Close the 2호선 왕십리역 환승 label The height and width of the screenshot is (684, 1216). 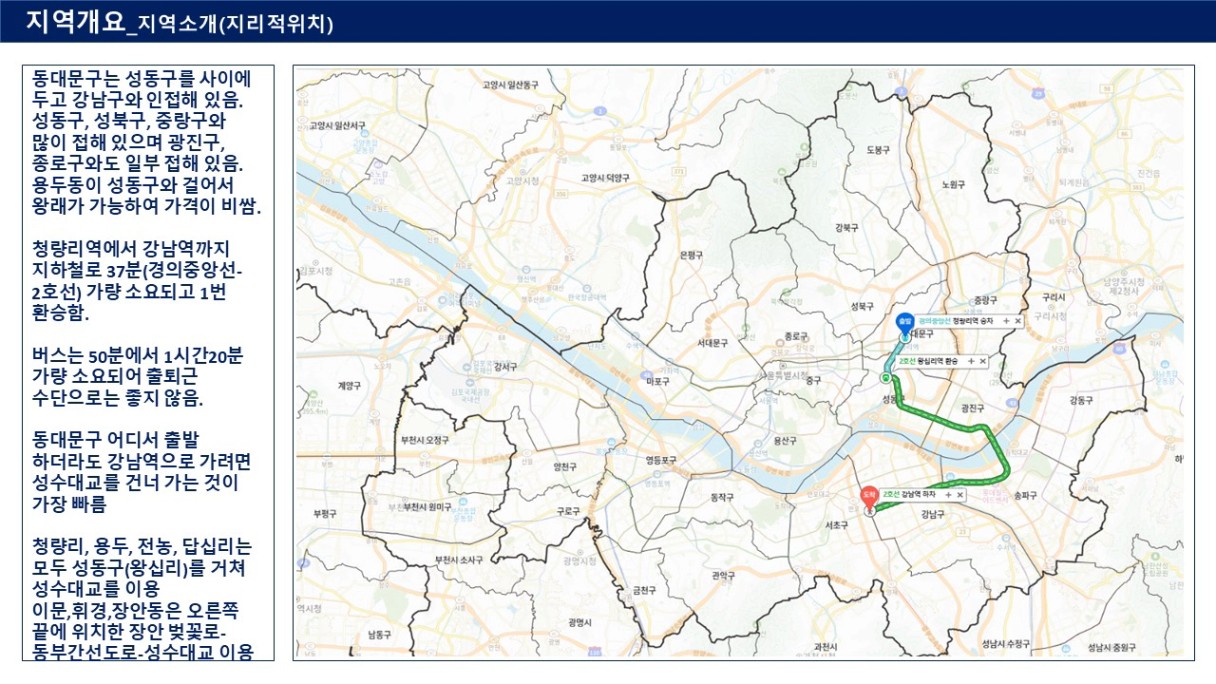click(983, 360)
